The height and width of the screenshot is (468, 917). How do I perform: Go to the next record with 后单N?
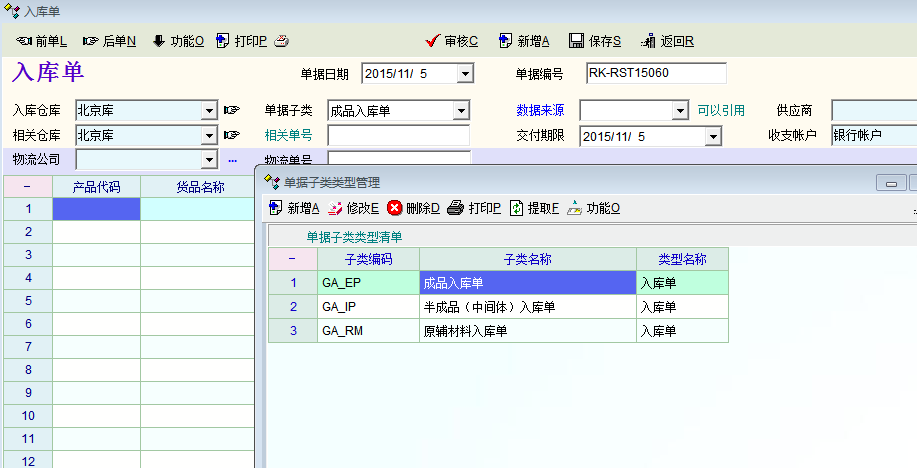coord(109,41)
